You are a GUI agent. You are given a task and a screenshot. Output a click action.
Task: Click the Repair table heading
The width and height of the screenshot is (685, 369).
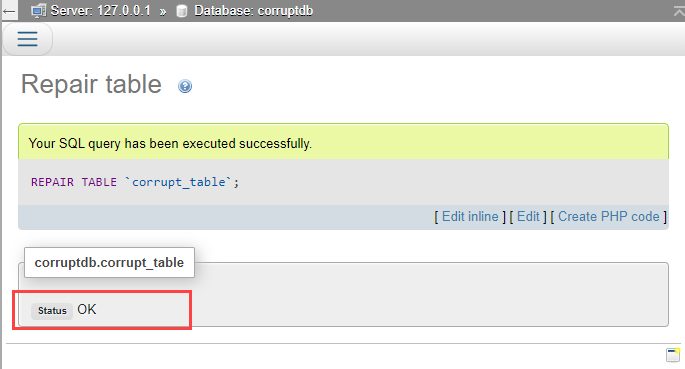pyautogui.click(x=91, y=84)
